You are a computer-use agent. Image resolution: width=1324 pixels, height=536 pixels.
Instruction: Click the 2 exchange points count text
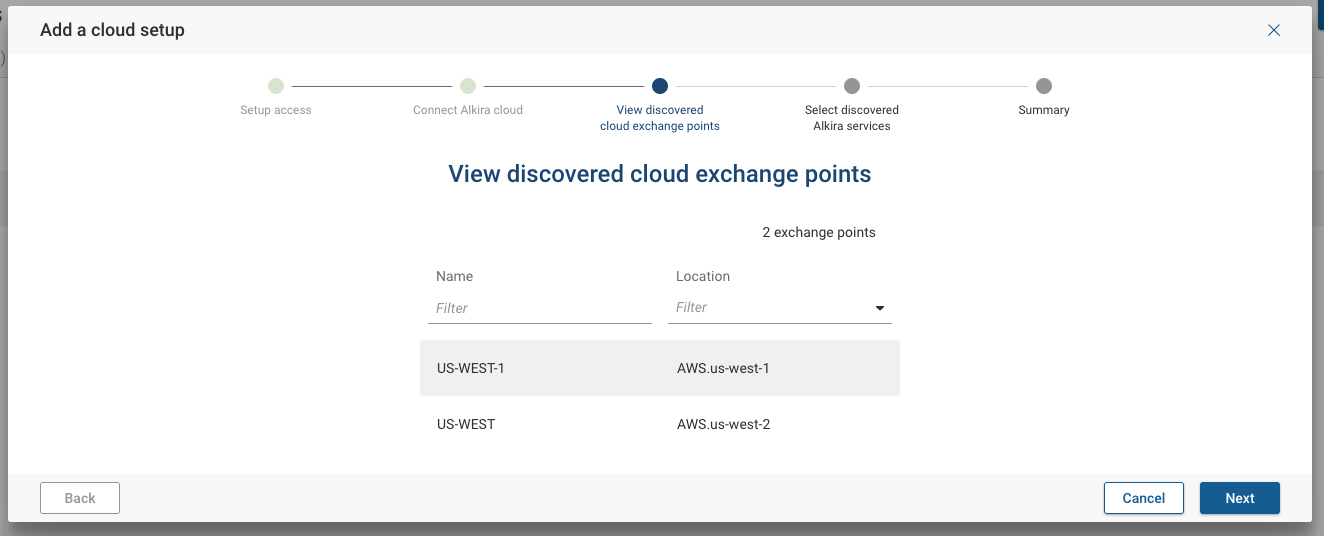pyautogui.click(x=819, y=232)
